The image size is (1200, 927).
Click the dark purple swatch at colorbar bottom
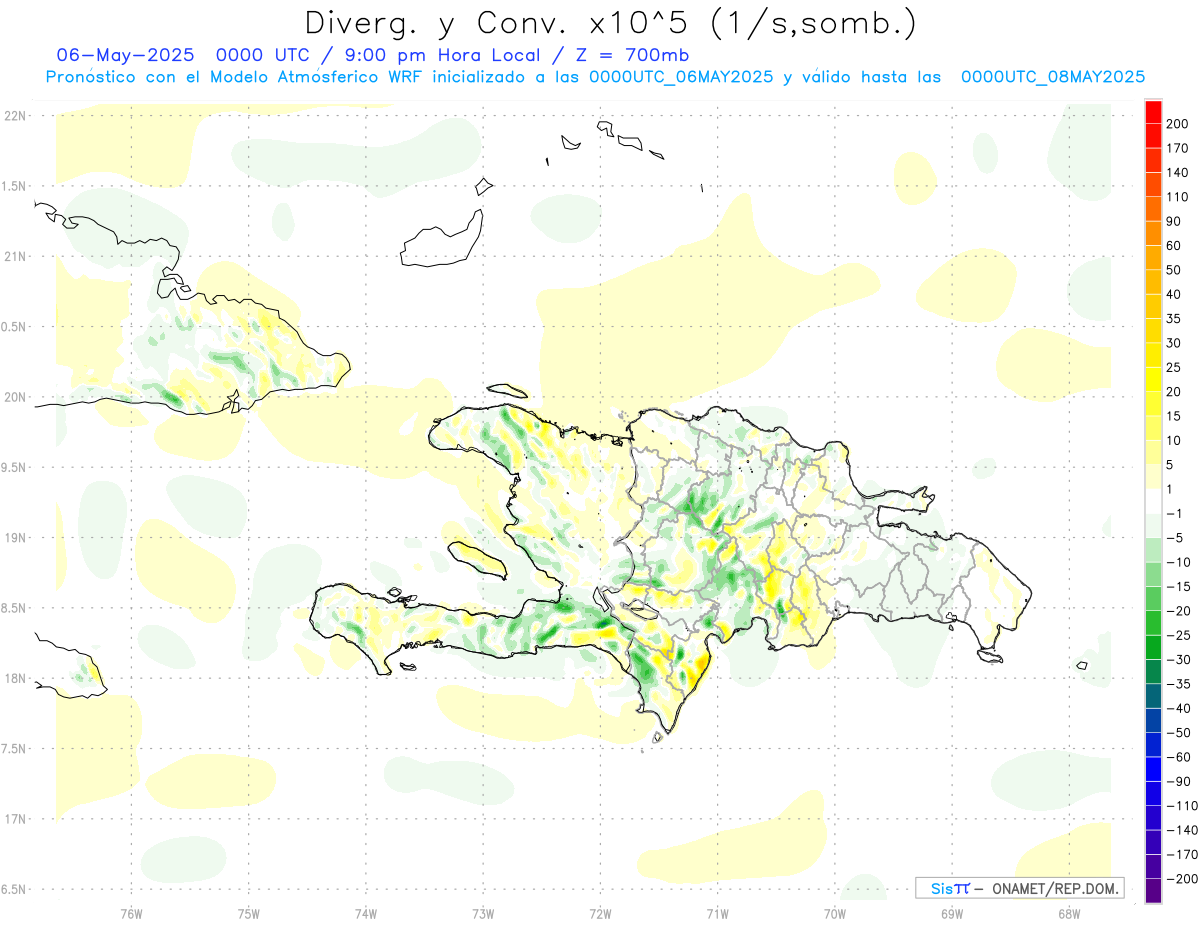[1153, 890]
